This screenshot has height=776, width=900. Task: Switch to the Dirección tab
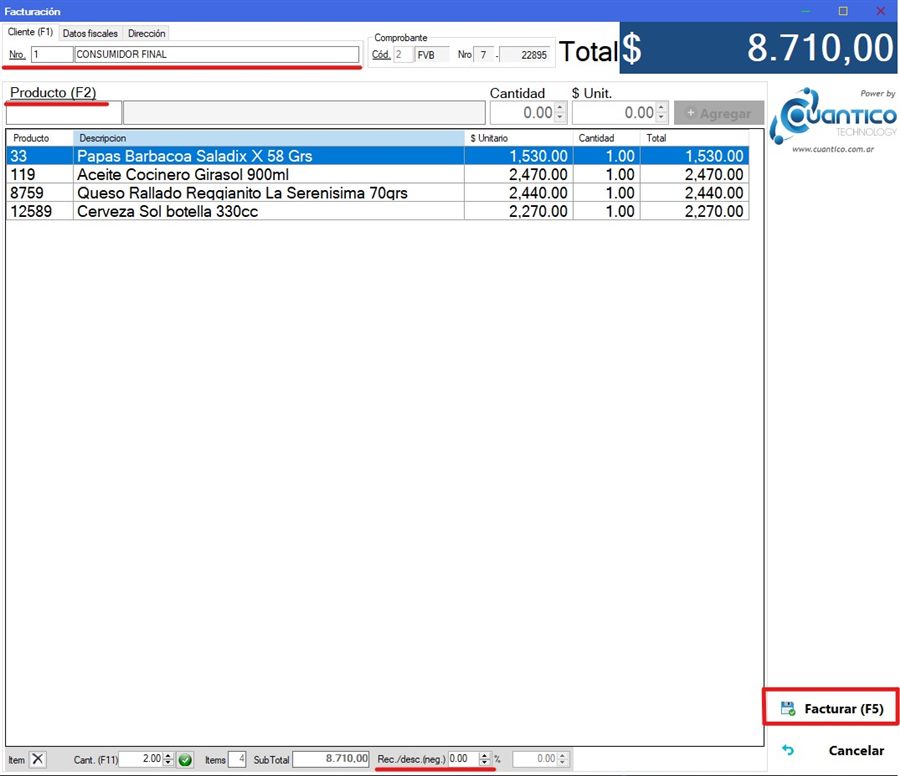point(146,33)
